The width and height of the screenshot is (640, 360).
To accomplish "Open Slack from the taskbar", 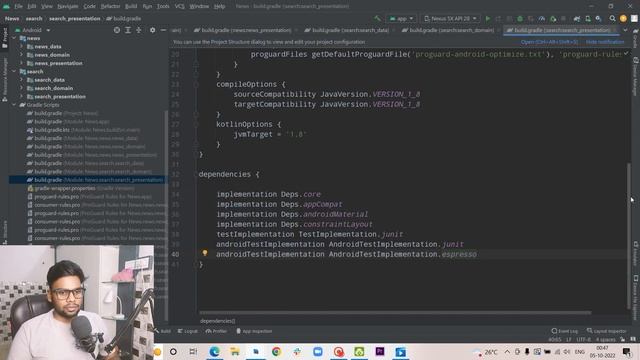I will coord(297,351).
